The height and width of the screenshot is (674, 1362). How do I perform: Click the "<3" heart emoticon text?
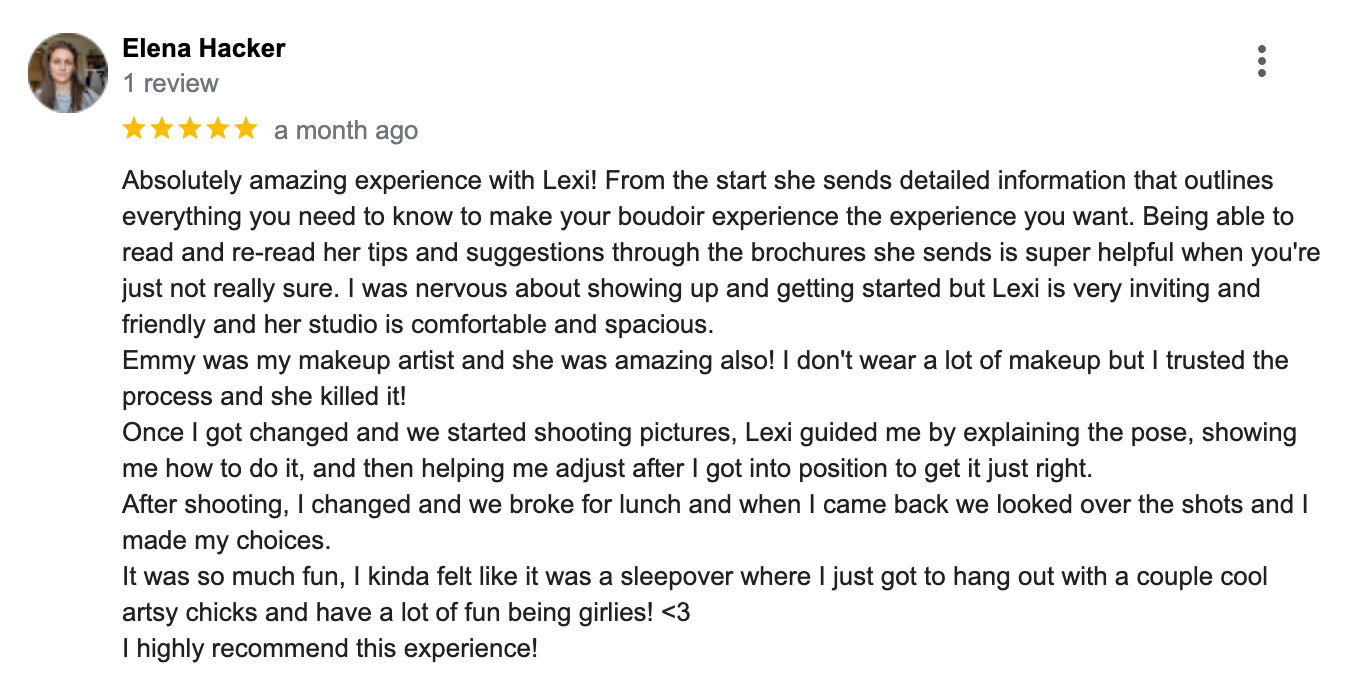[x=676, y=612]
